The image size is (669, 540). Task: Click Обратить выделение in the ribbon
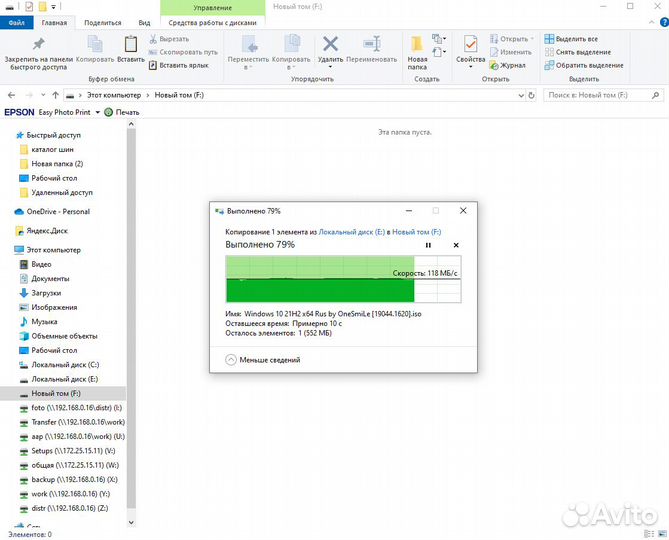pyautogui.click(x=583, y=65)
